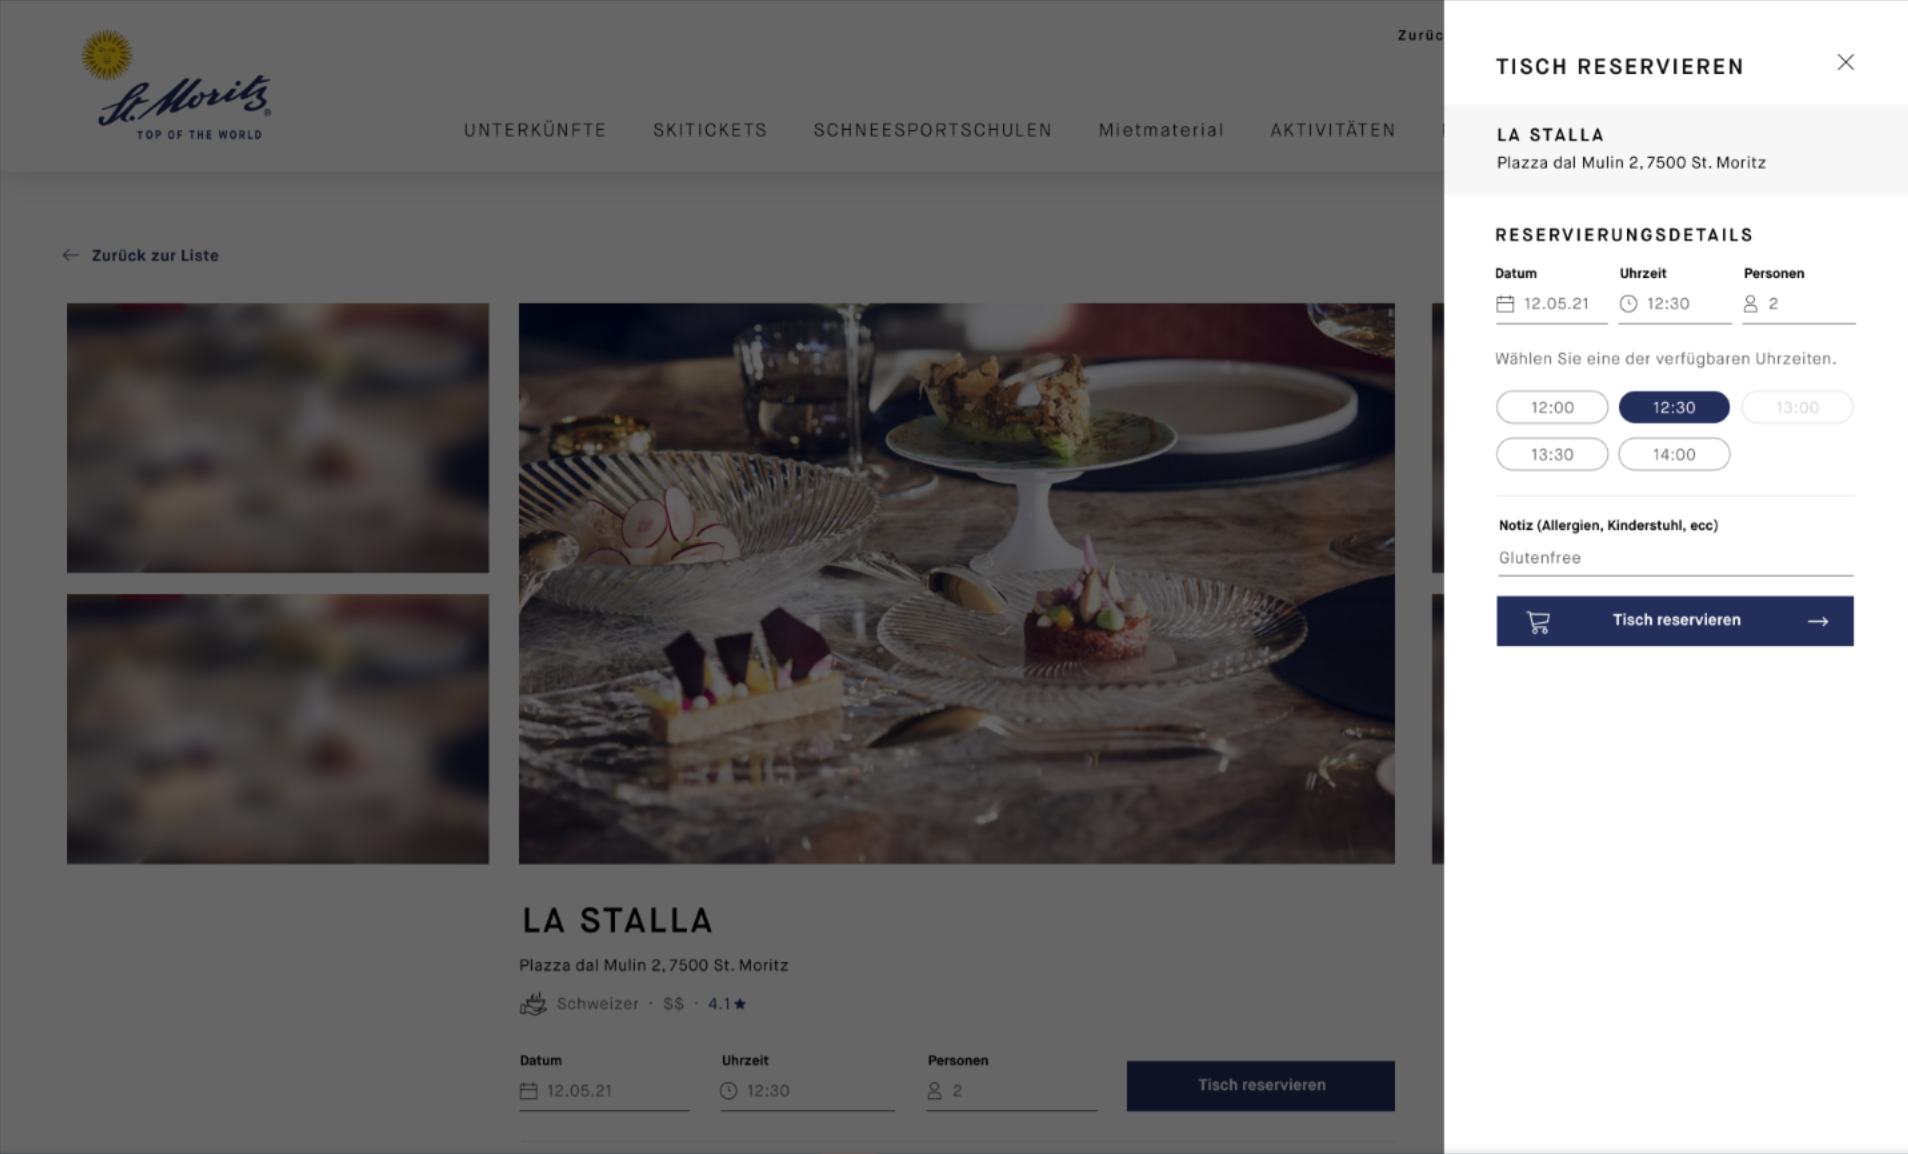
Task: Click the person icon in side panel
Action: coord(1750,304)
